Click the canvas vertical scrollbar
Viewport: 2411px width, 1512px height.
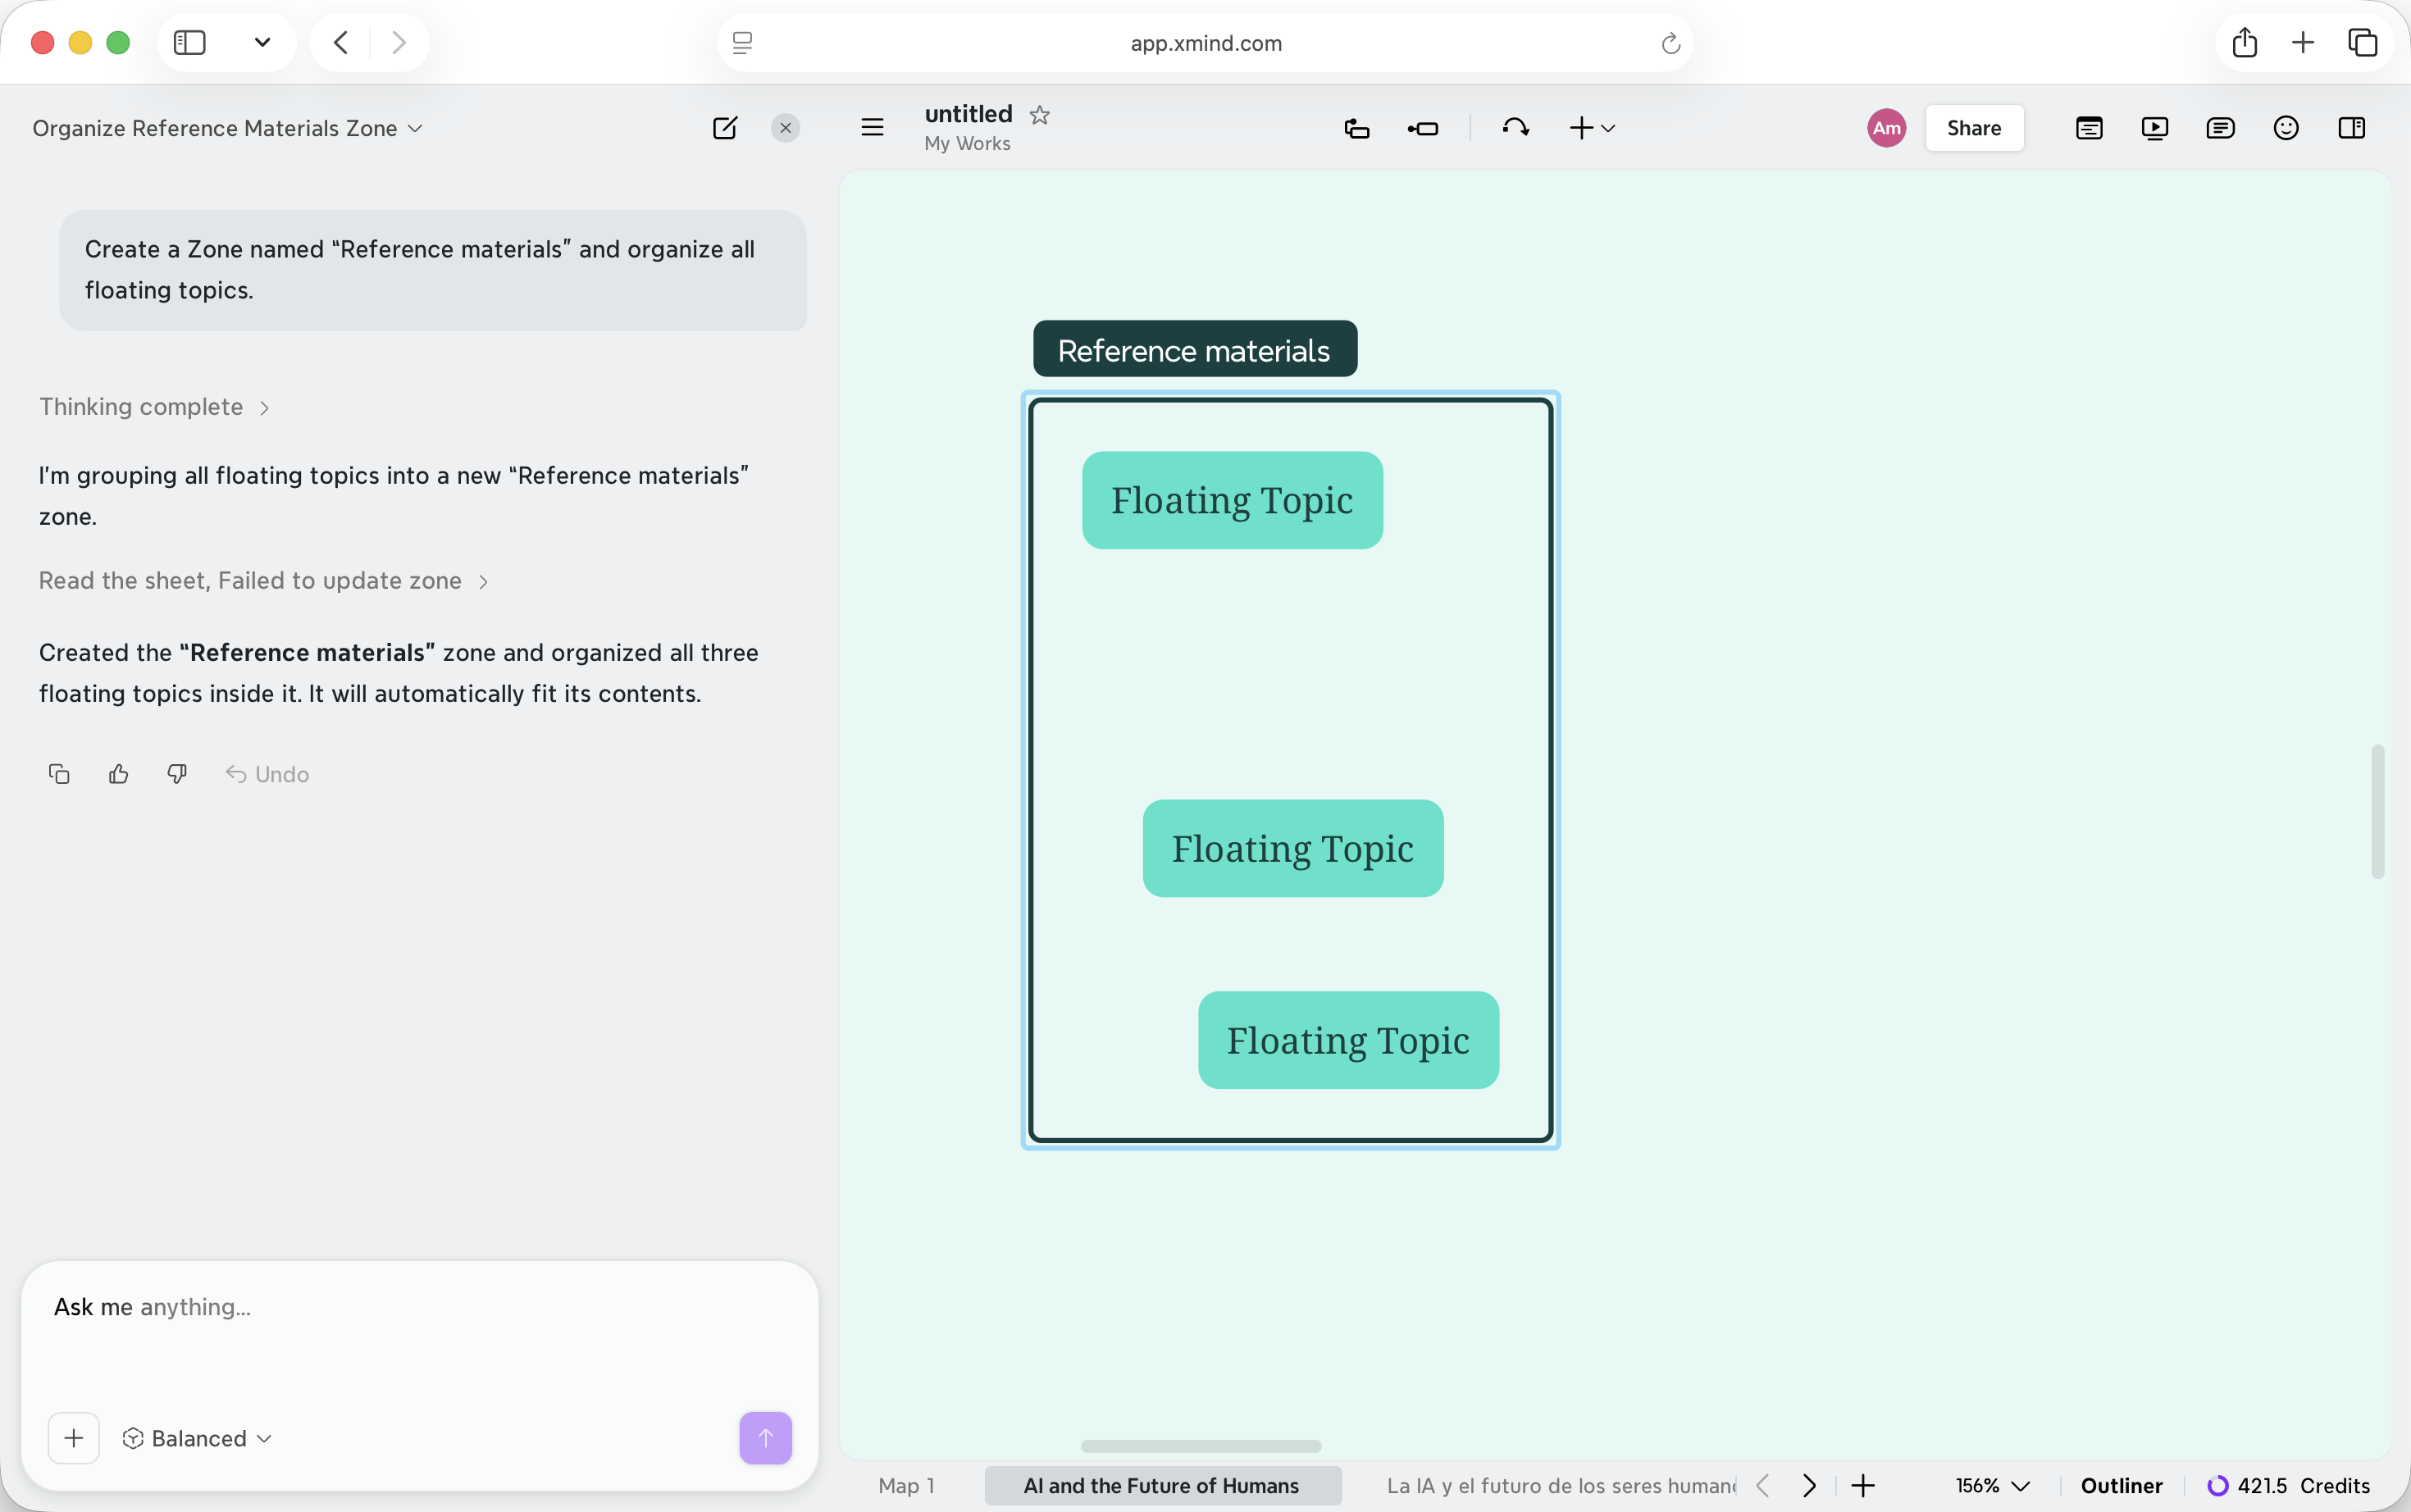pos(2377,812)
